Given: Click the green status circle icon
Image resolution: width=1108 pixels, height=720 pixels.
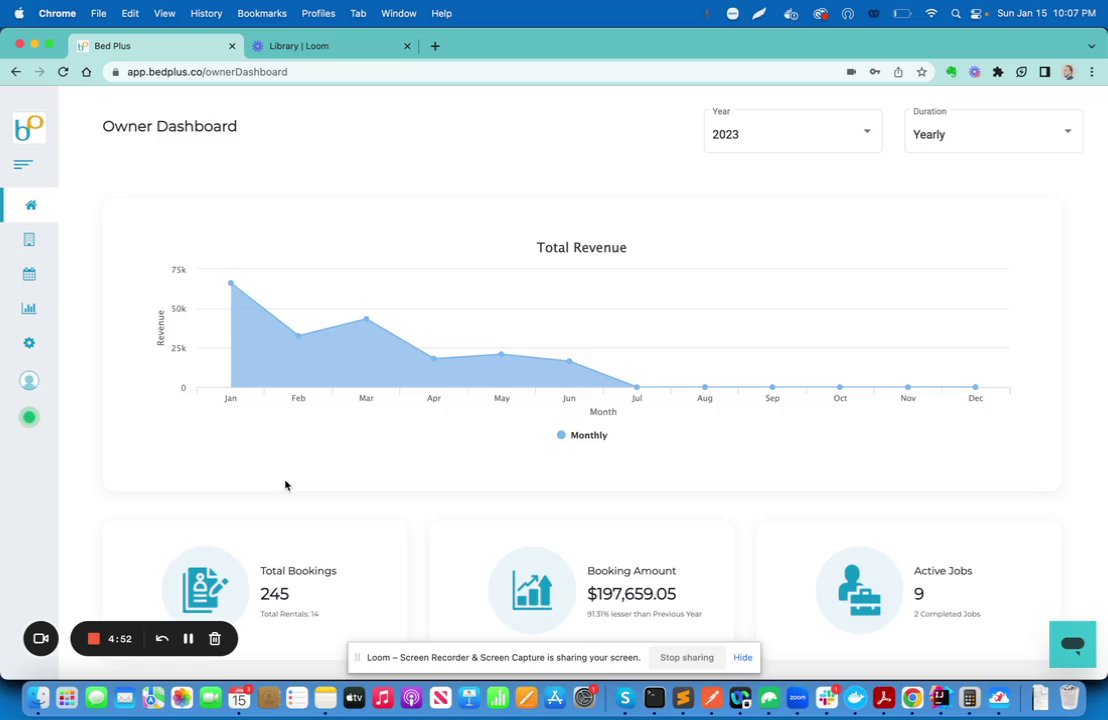Looking at the screenshot, I should (x=29, y=418).
